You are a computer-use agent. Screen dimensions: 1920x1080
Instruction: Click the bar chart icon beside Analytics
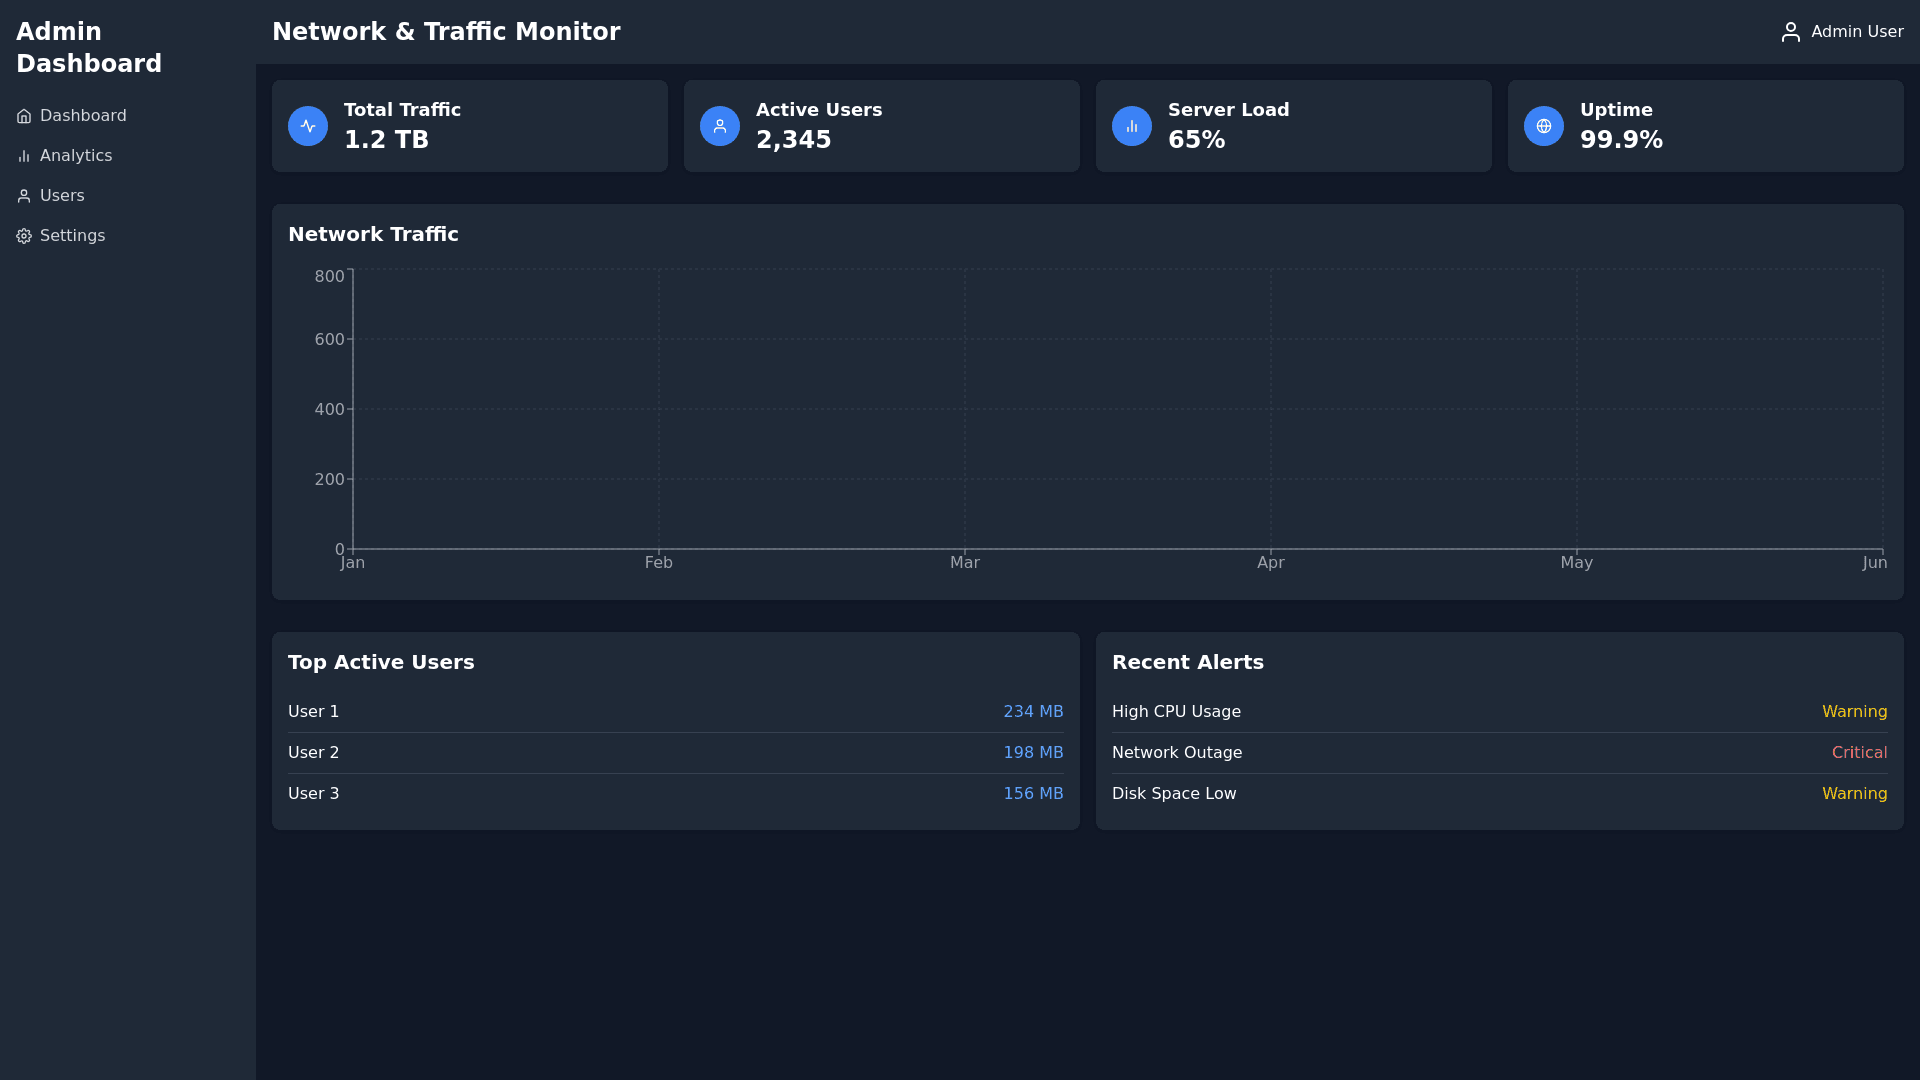(24, 156)
